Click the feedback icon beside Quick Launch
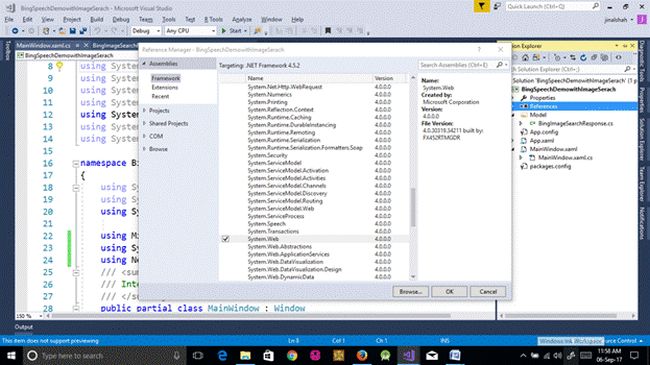This screenshot has height=365, width=650. coord(497,6)
